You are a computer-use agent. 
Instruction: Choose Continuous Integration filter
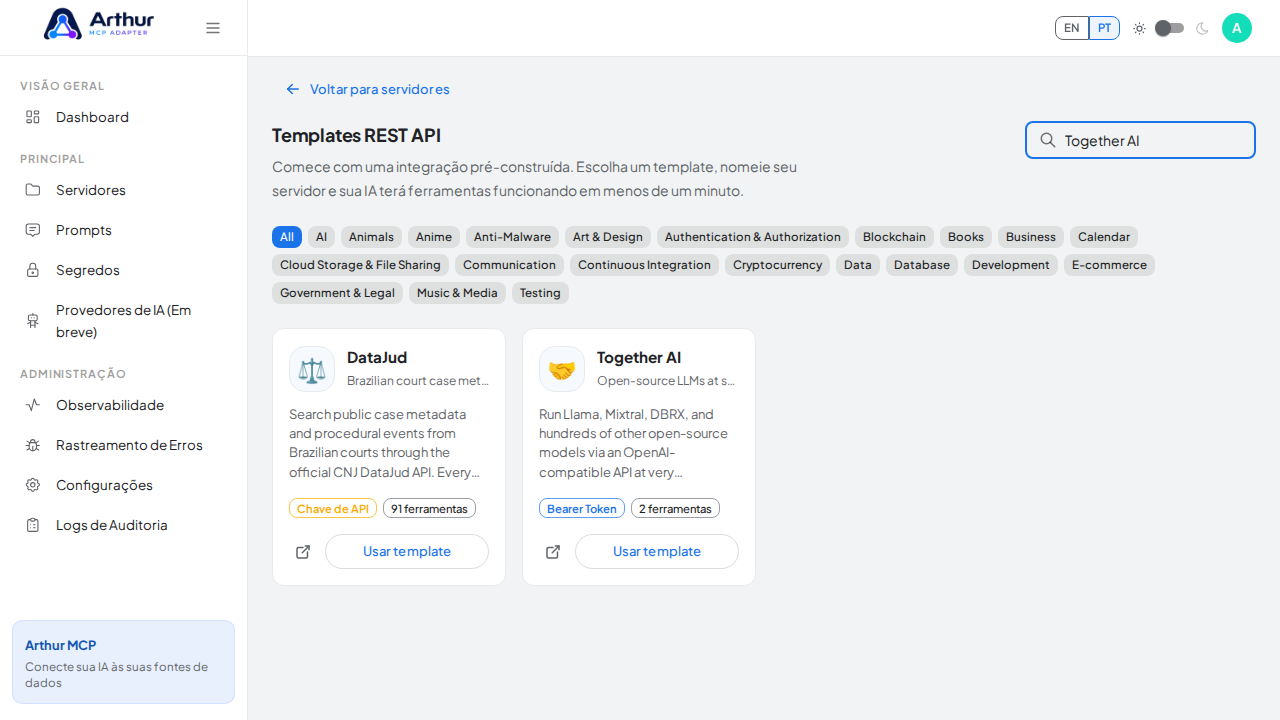[644, 265]
